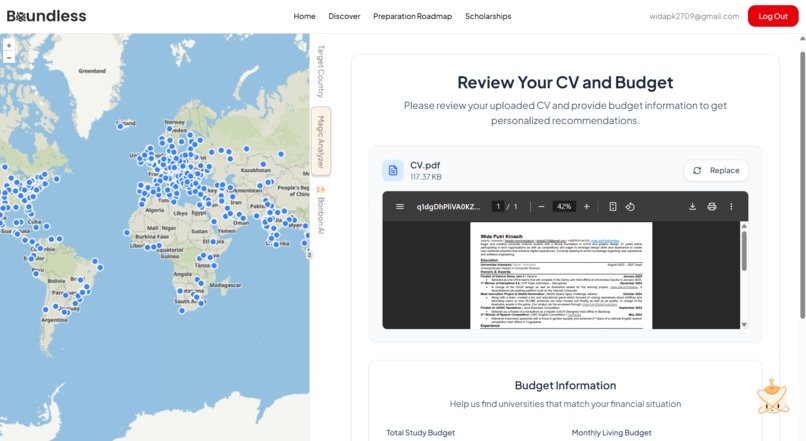The width and height of the screenshot is (806, 441).
Task: Open the Bonbon mascot chat icon
Action: click(772, 397)
